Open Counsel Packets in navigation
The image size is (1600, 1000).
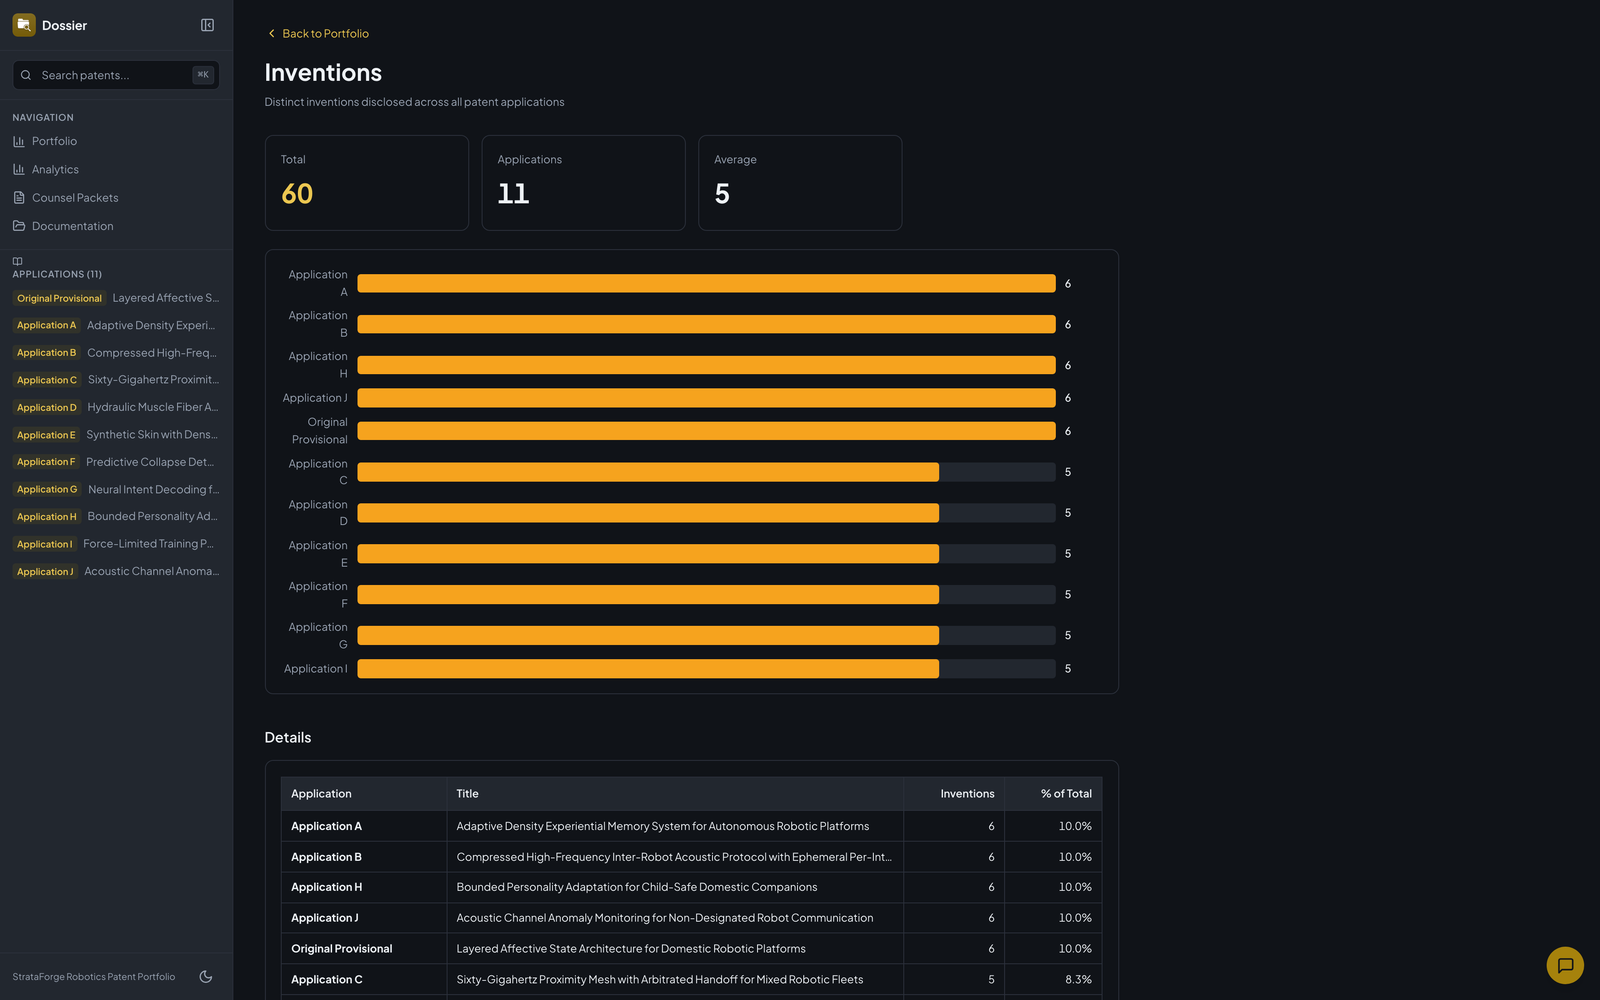(x=116, y=198)
